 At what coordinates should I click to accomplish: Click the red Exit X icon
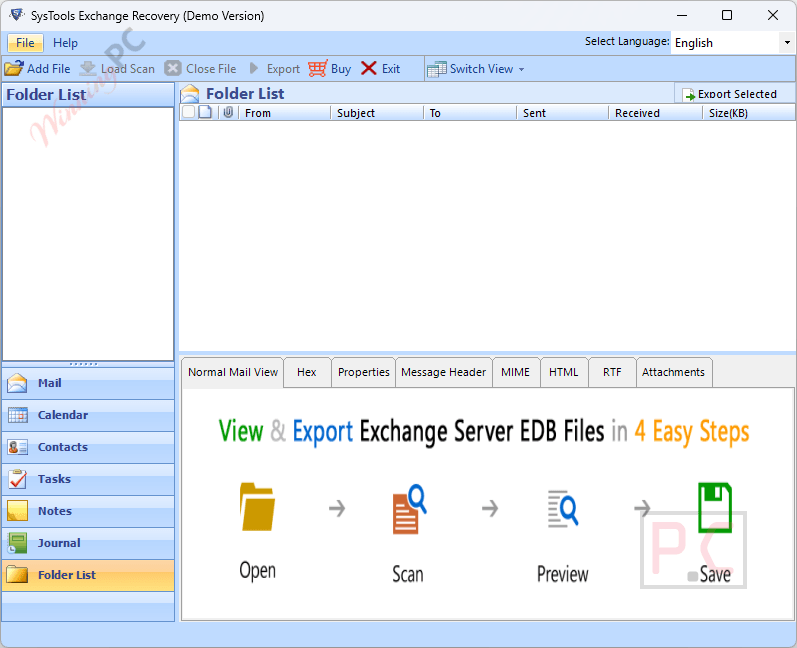coord(369,68)
